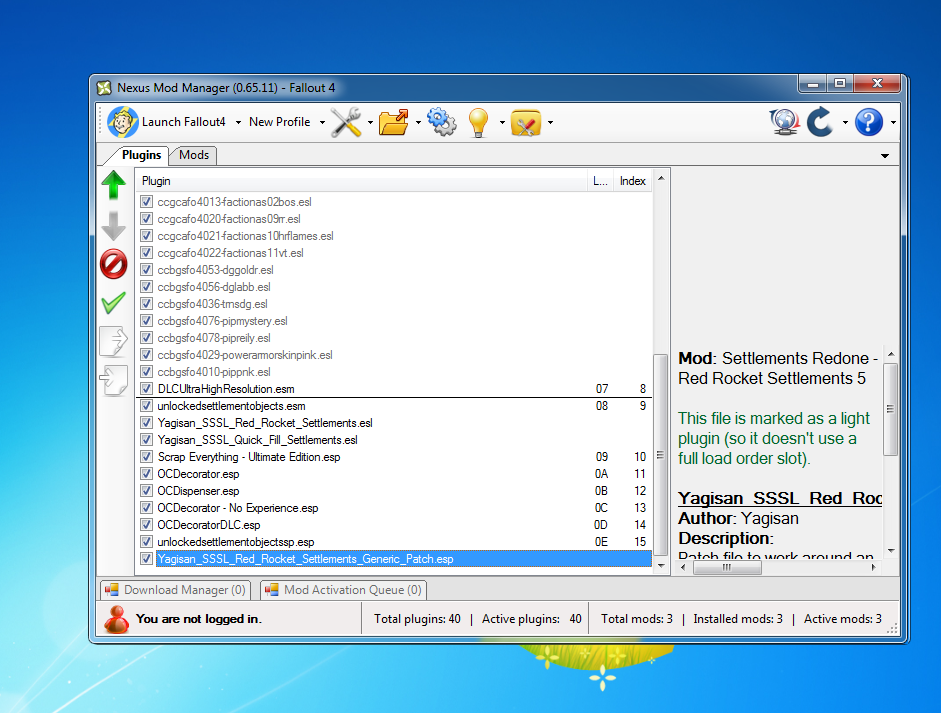Open the Download Manager (0) tab
The image size is (941, 713).
point(175,590)
